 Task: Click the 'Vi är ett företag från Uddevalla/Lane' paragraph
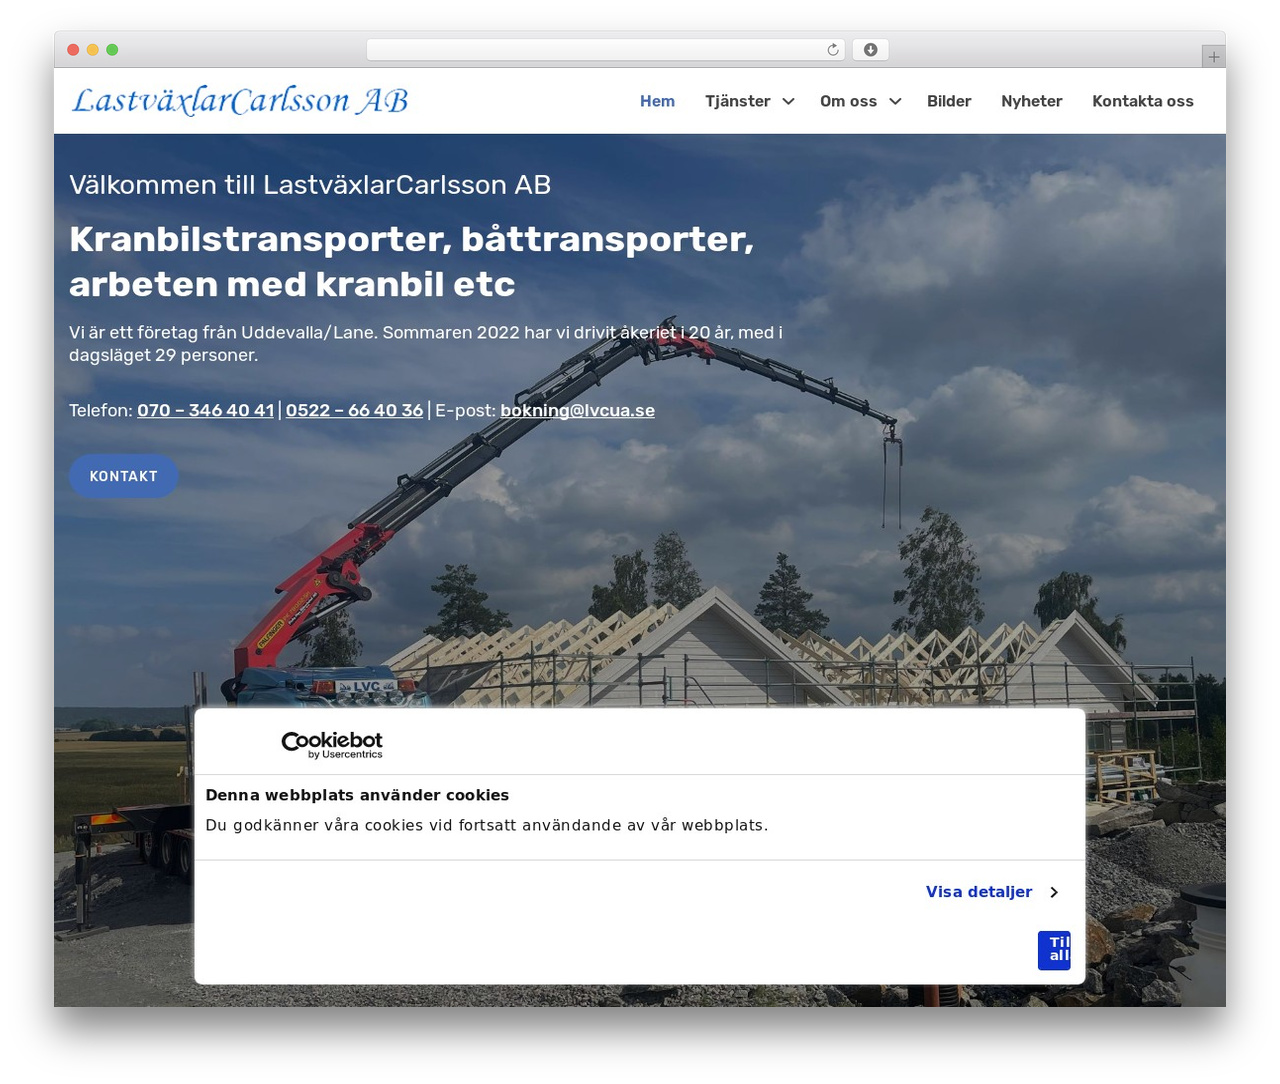pyautogui.click(x=426, y=343)
